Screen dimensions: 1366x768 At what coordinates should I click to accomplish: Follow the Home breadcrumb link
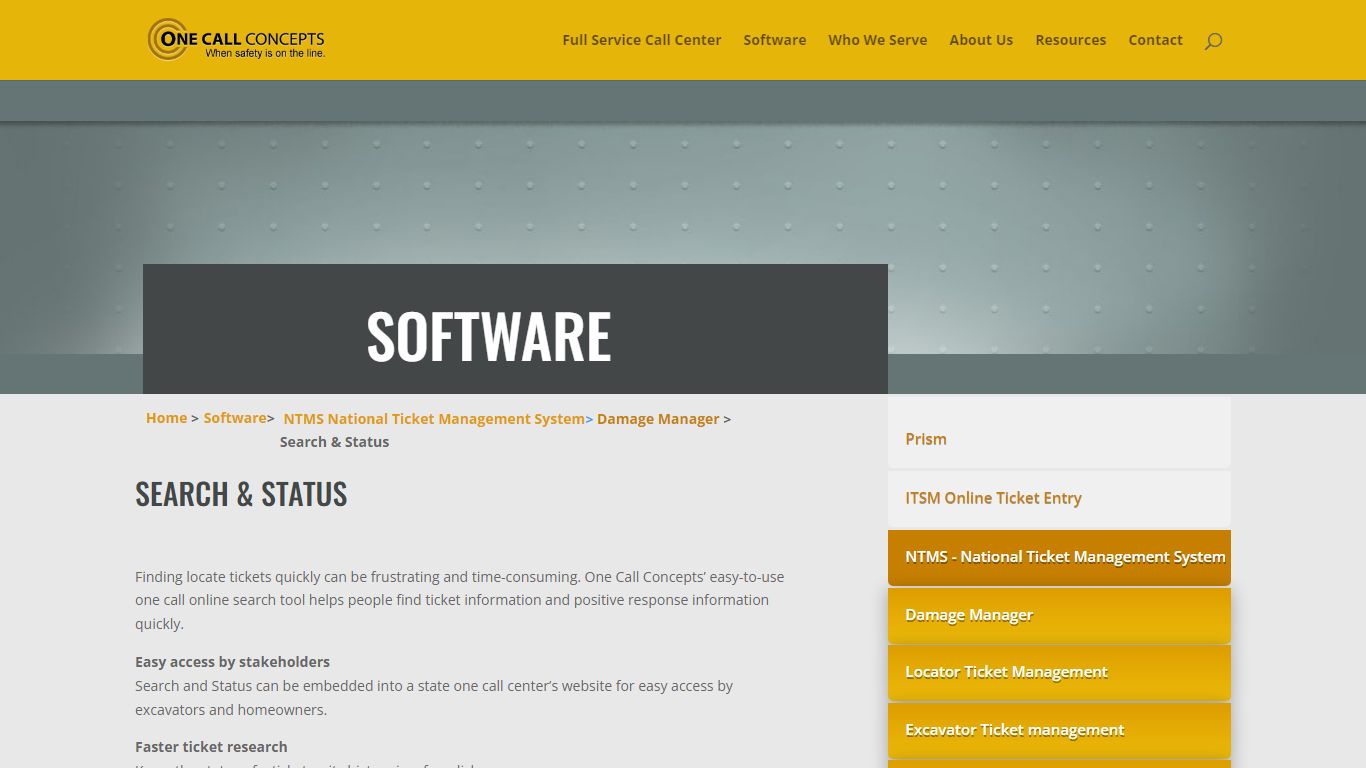pyautogui.click(x=166, y=418)
